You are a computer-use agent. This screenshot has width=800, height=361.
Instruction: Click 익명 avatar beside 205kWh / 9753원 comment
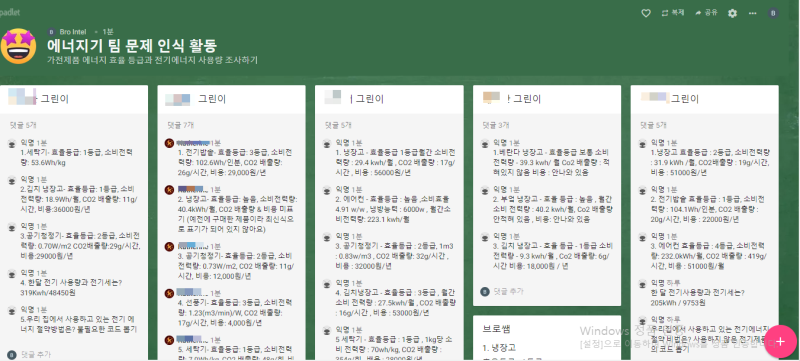[643, 283]
